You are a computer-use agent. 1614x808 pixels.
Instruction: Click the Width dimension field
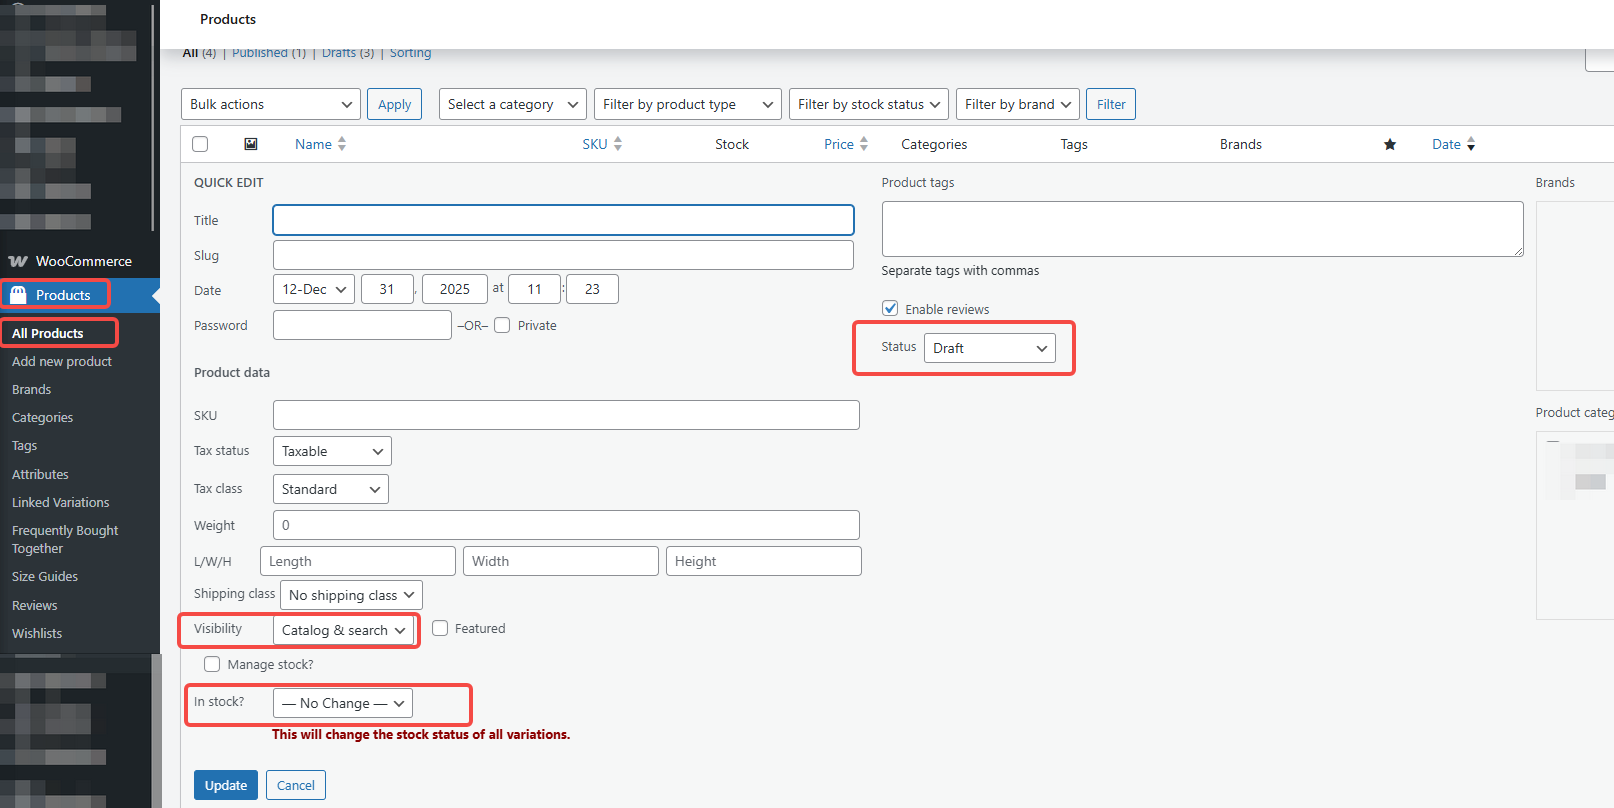[561, 561]
